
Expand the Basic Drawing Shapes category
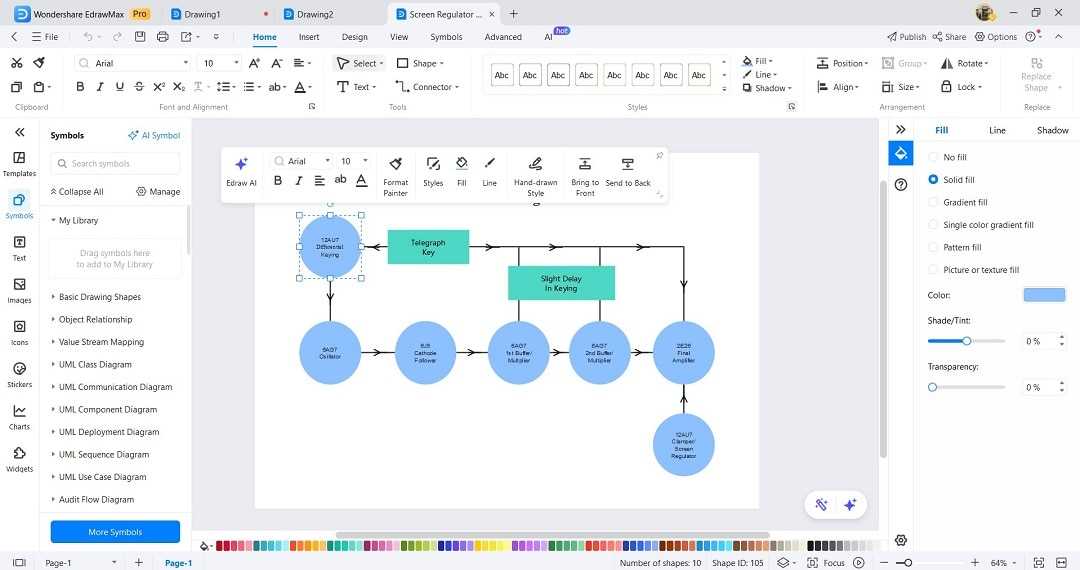tap(100, 297)
